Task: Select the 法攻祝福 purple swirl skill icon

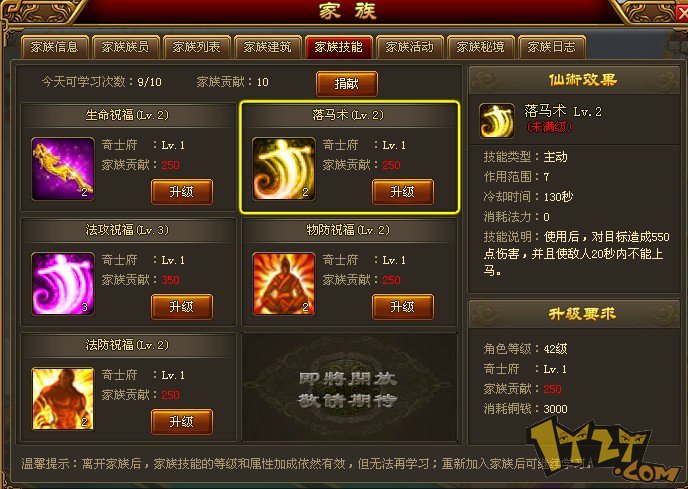Action: click(63, 284)
